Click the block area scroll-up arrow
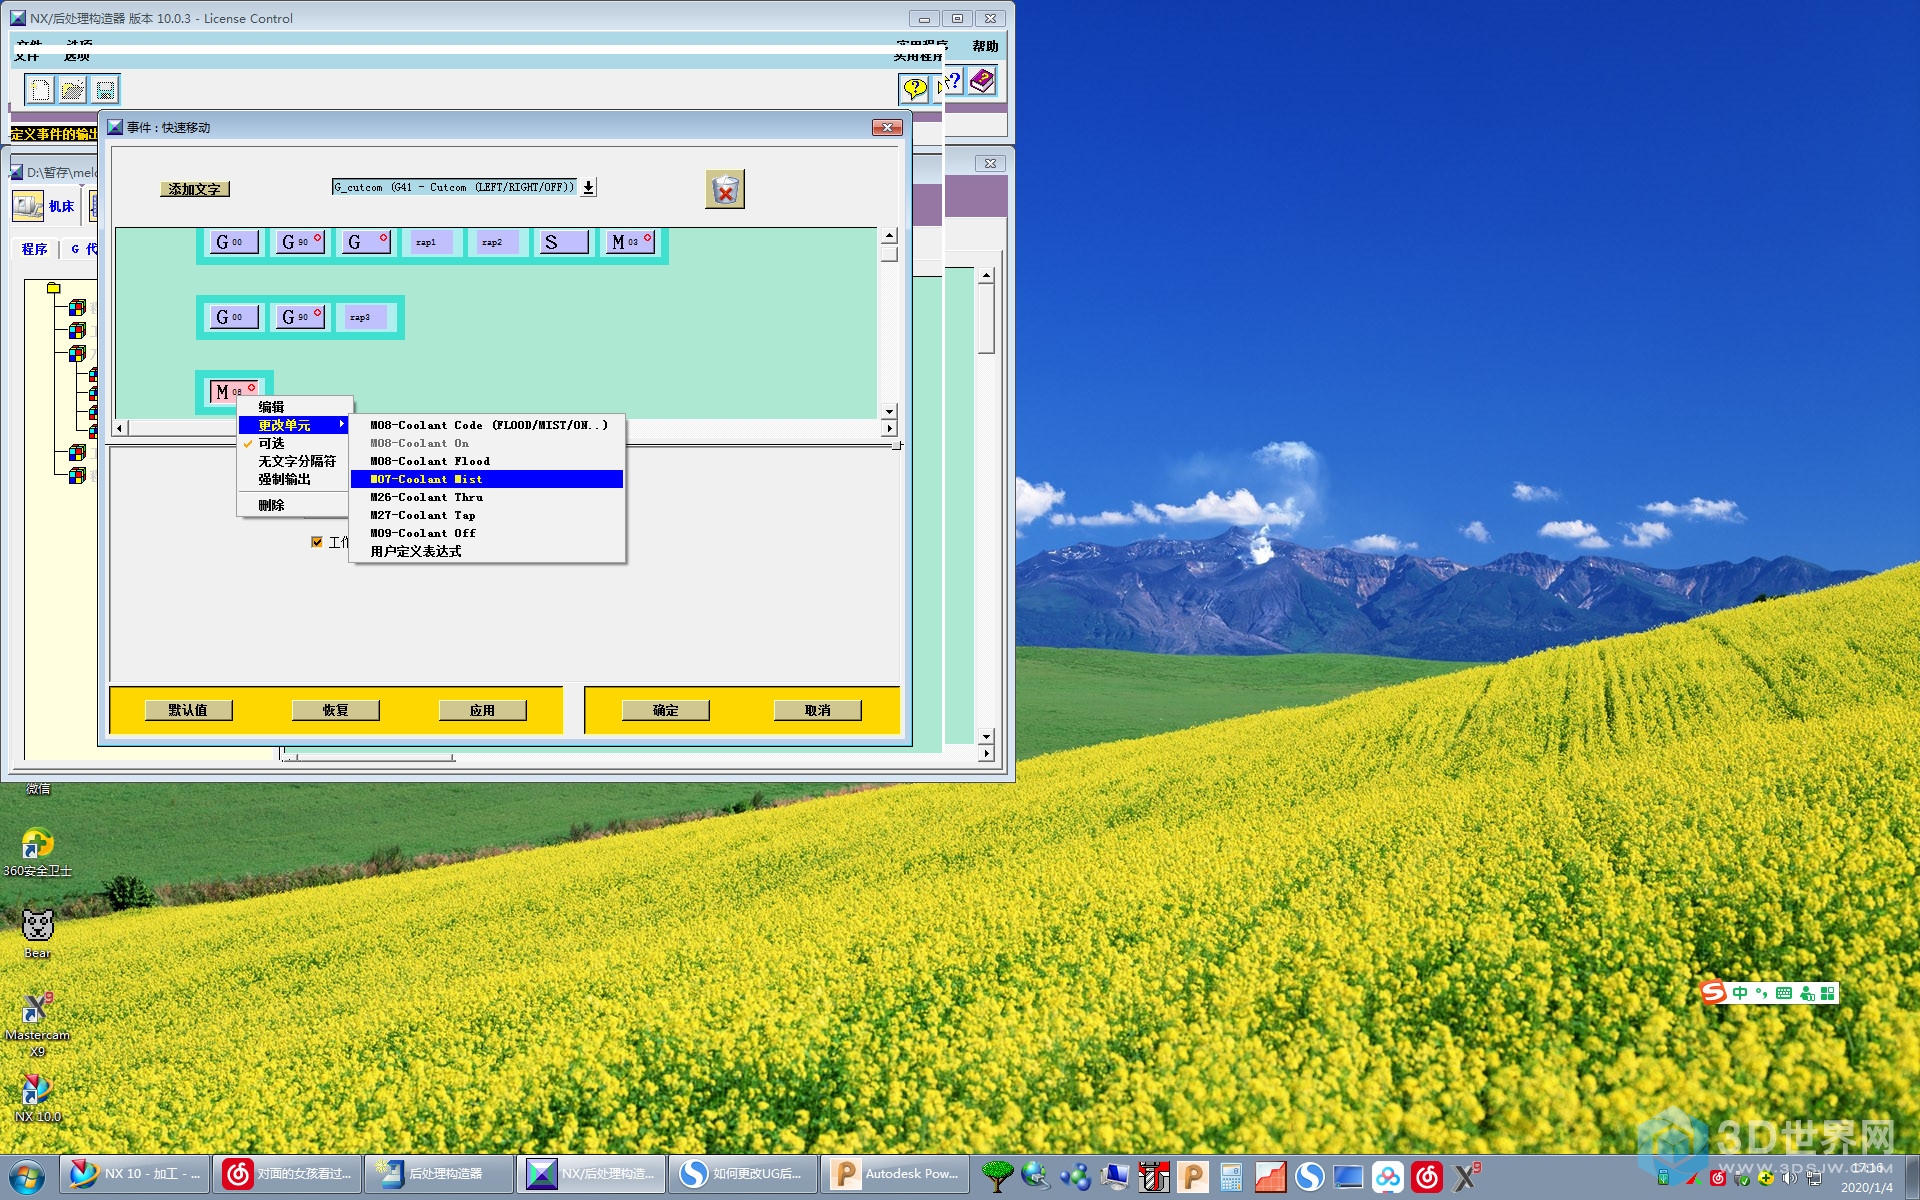This screenshot has width=1920, height=1200. coord(889,236)
